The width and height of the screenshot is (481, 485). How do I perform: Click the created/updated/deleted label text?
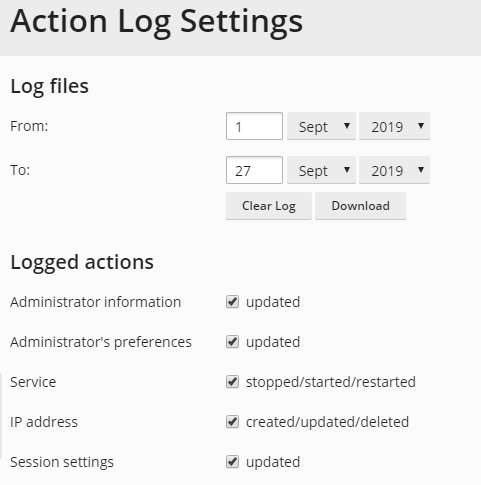pyautogui.click(x=327, y=422)
